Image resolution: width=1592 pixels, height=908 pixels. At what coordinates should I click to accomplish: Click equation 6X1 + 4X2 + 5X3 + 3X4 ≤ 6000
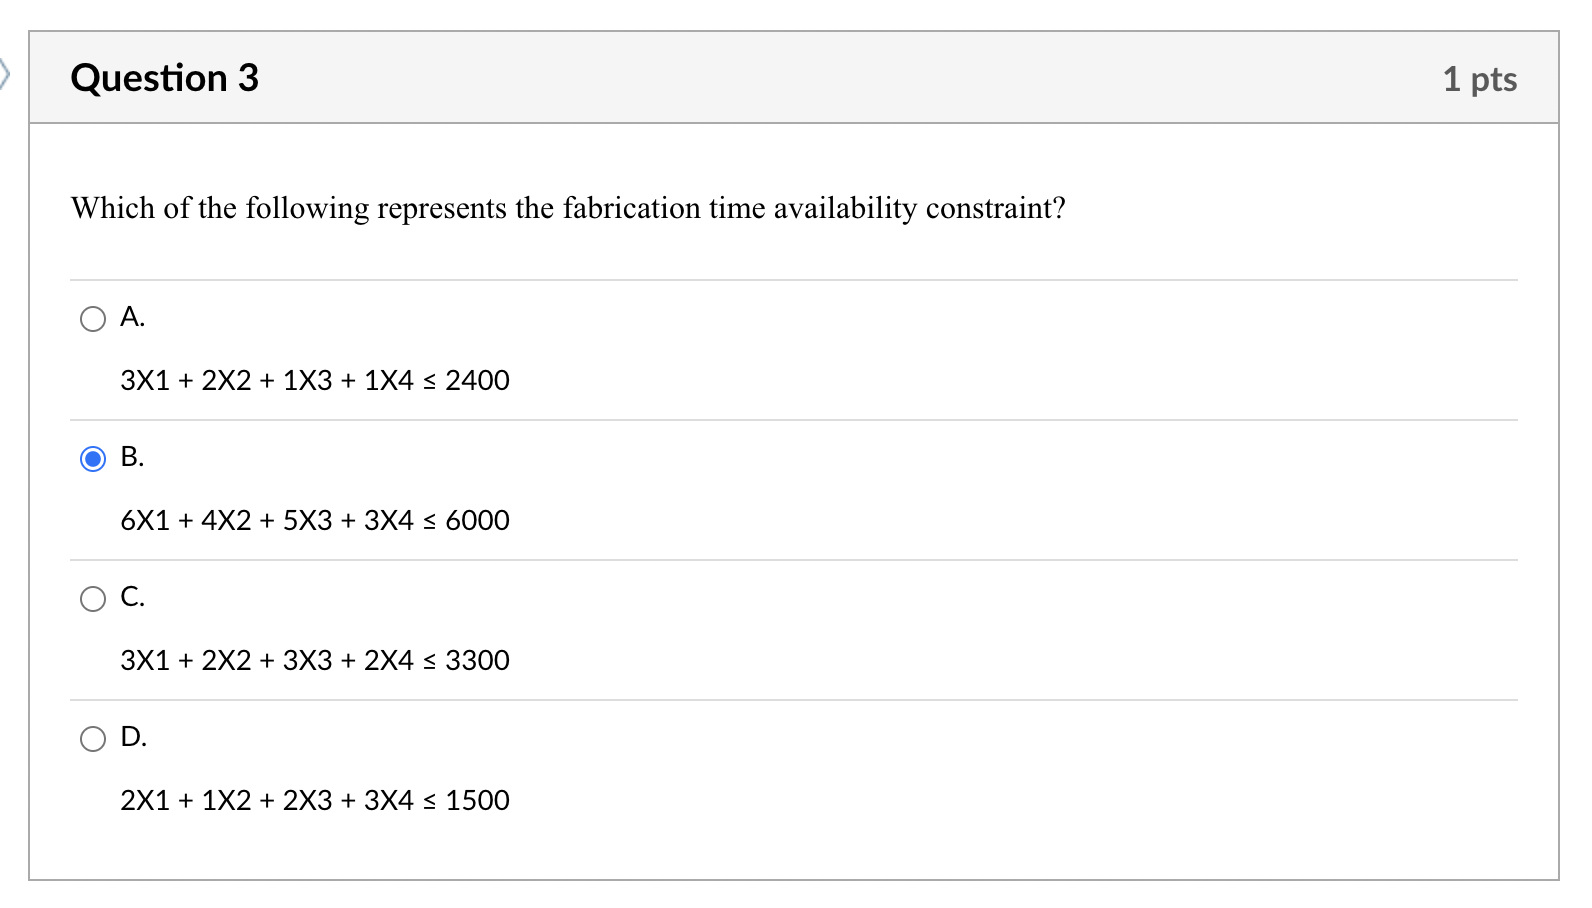click(x=315, y=521)
